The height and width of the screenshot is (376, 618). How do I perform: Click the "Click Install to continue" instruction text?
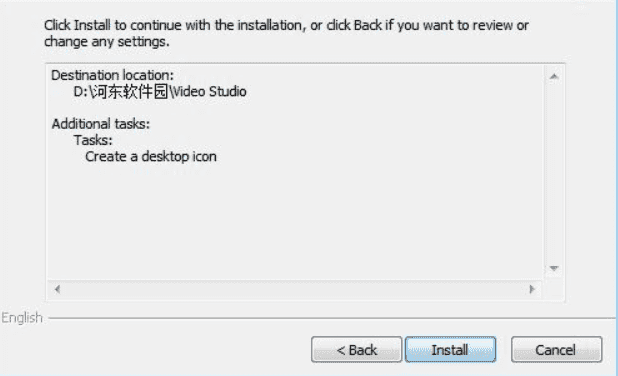(x=286, y=25)
